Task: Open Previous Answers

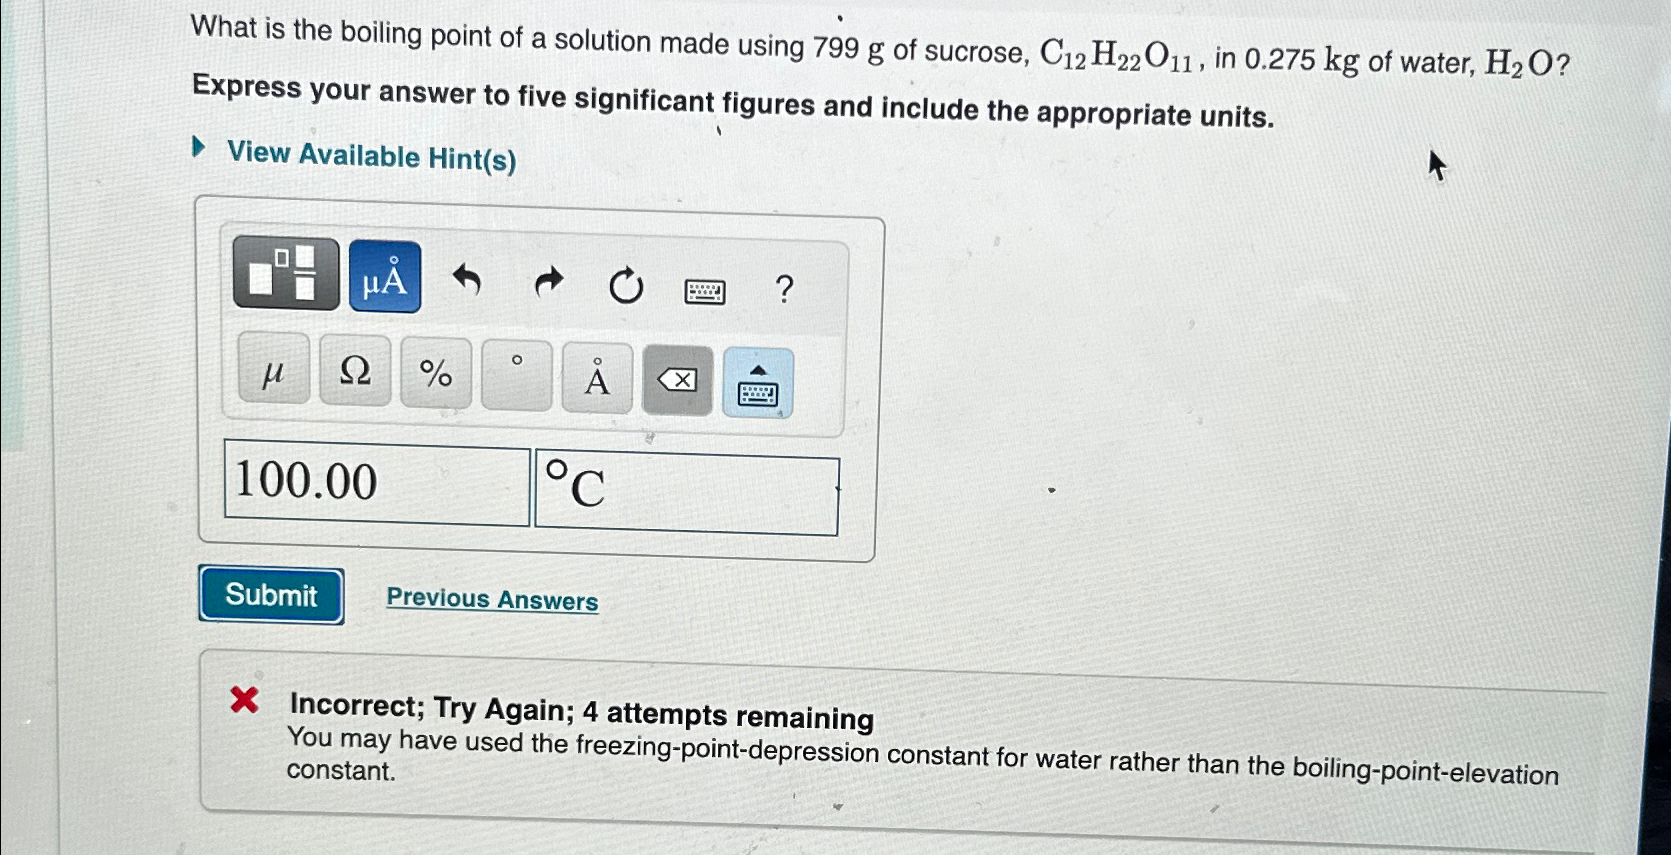Action: pos(491,600)
